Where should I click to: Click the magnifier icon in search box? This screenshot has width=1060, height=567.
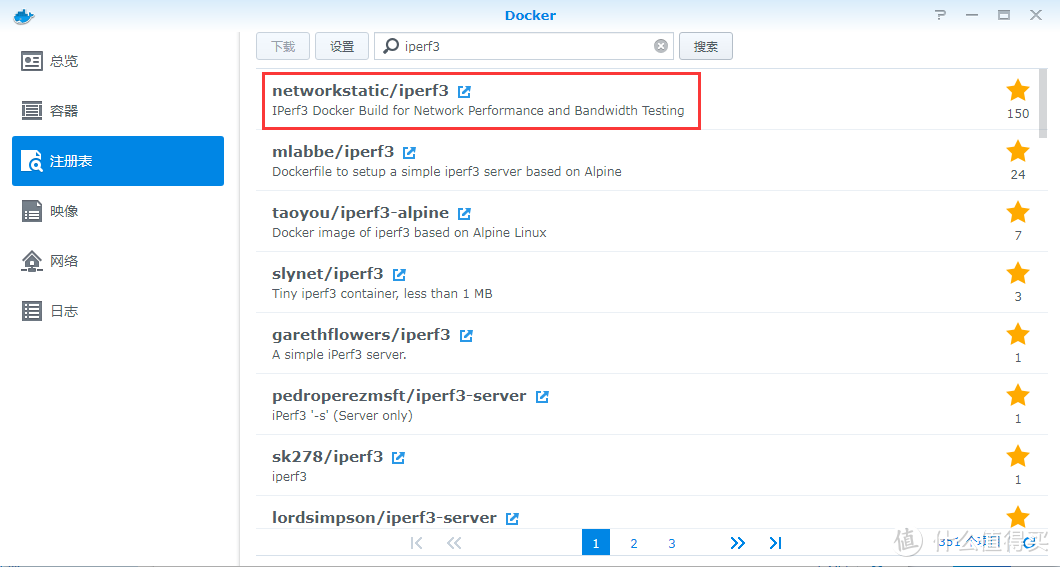[391, 46]
